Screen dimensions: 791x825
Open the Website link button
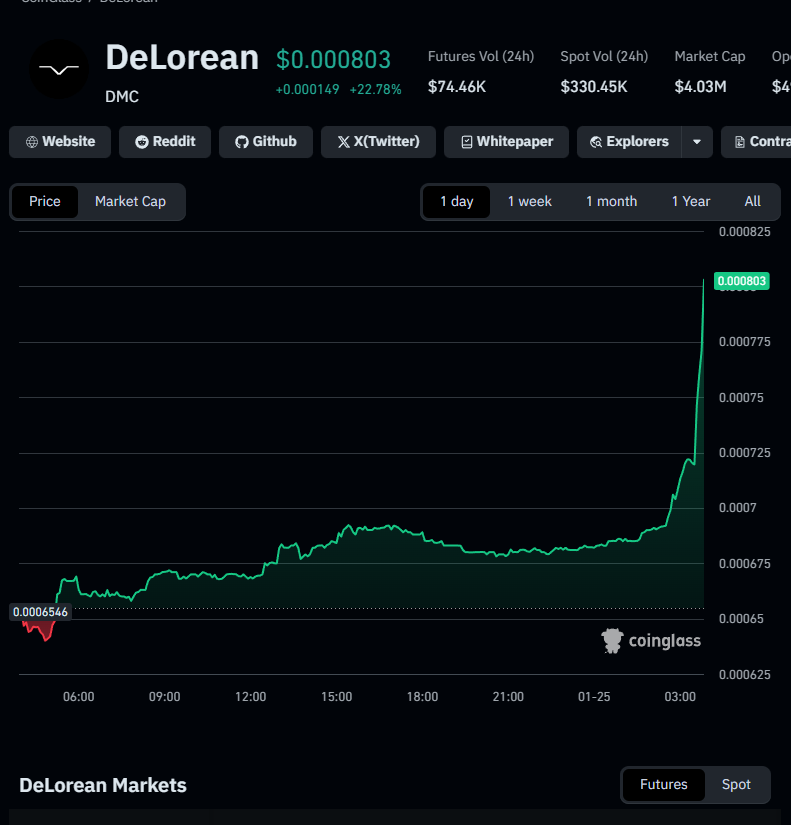60,142
